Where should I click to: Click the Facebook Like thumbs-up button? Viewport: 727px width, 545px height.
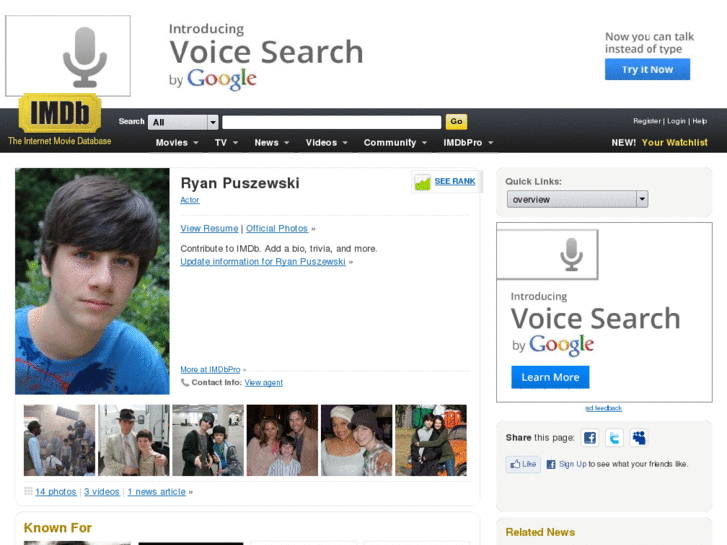tap(523, 464)
